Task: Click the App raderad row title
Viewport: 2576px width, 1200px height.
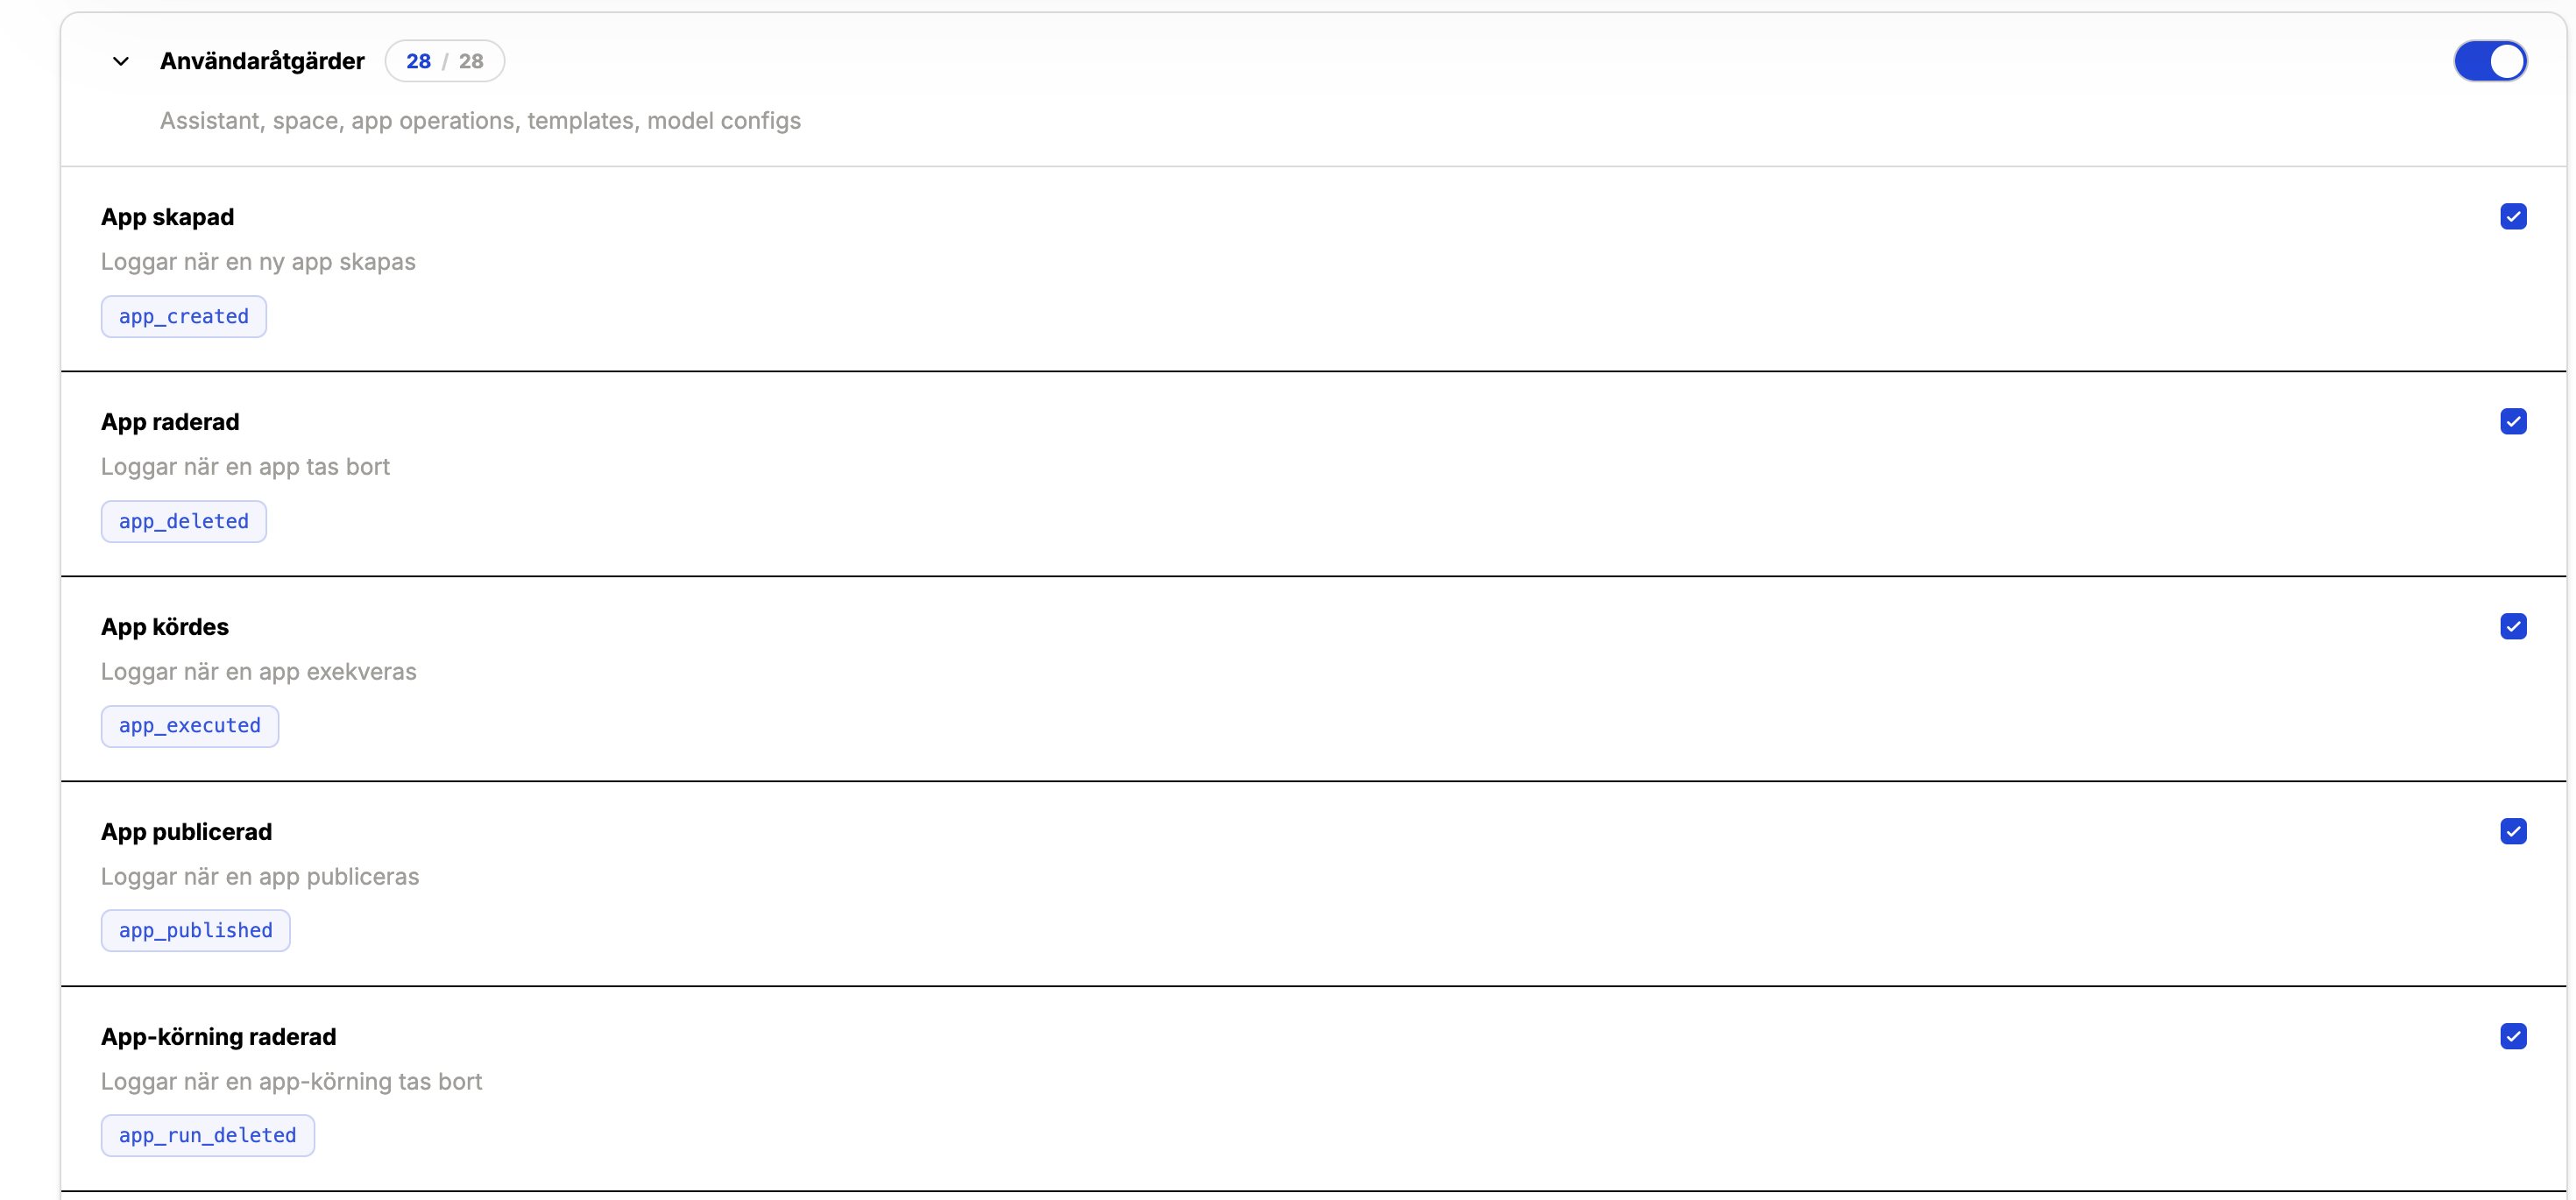Action: (170, 422)
